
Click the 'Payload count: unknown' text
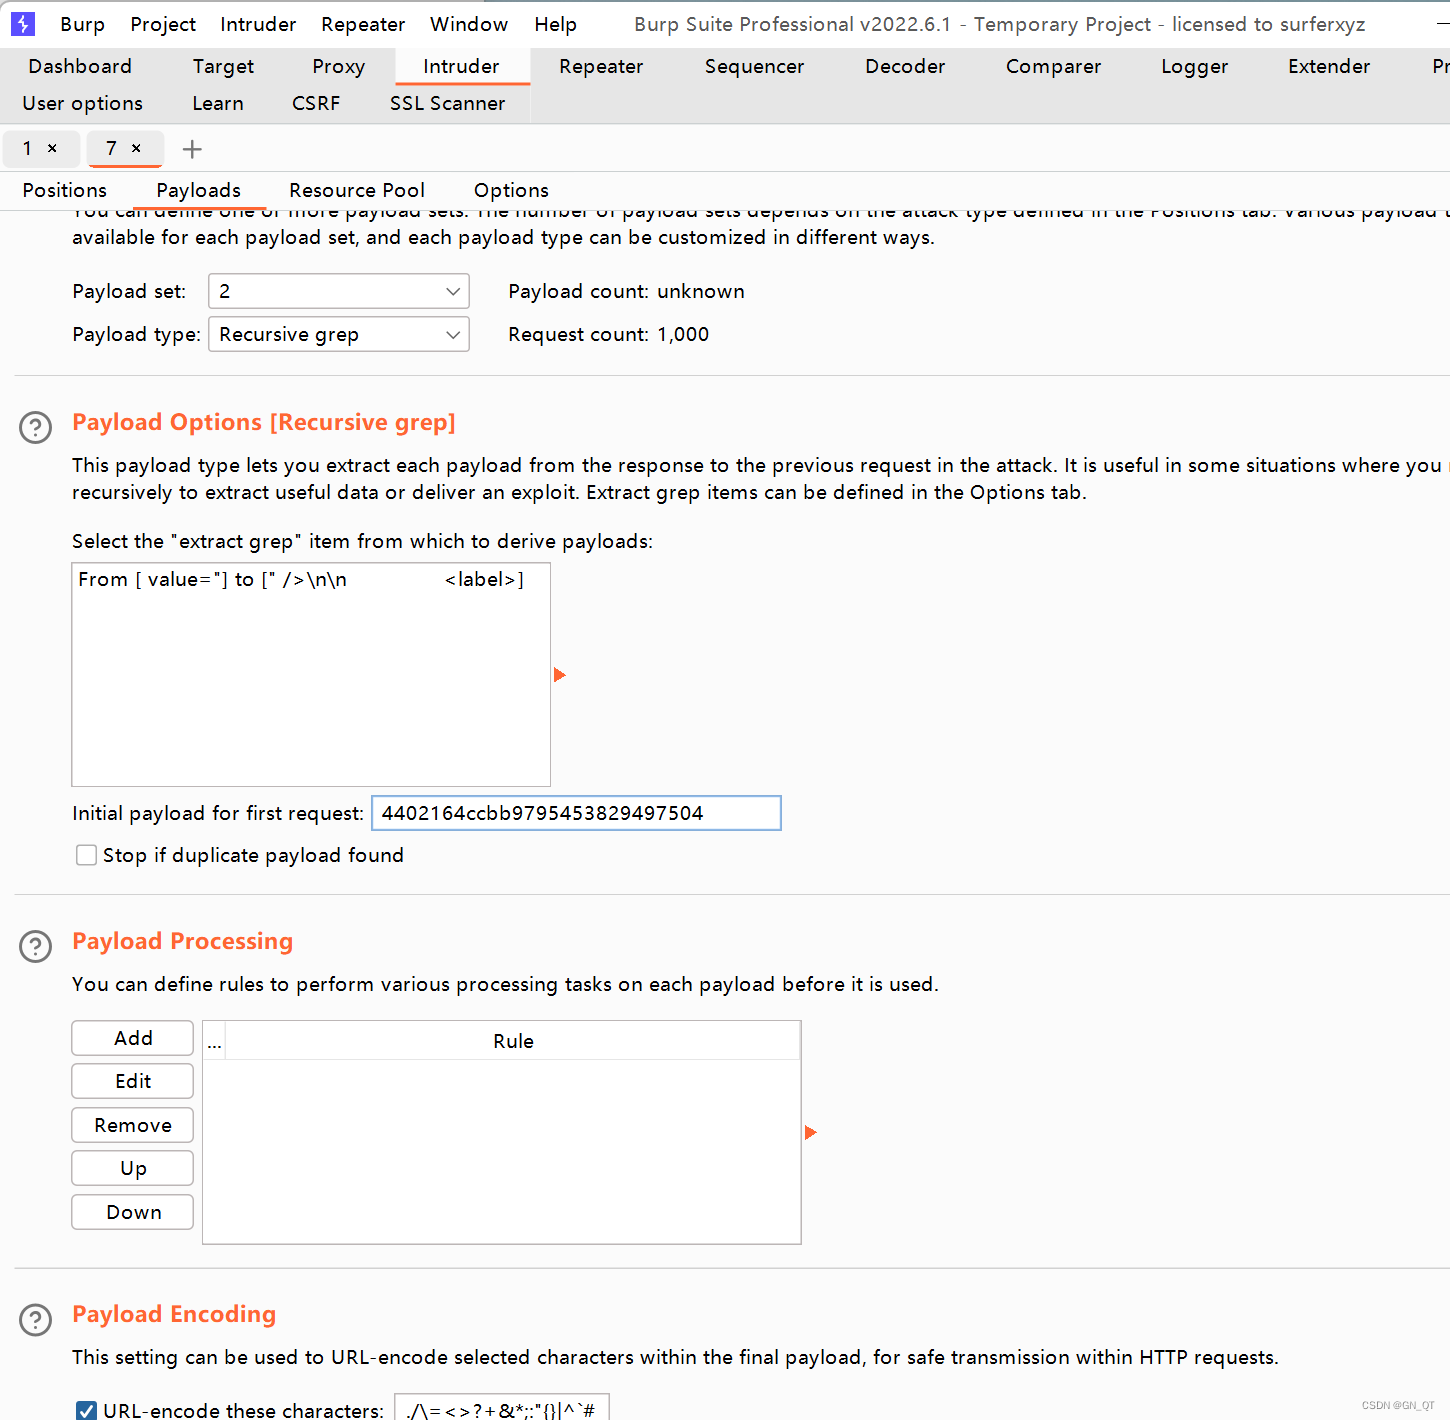[x=626, y=291]
